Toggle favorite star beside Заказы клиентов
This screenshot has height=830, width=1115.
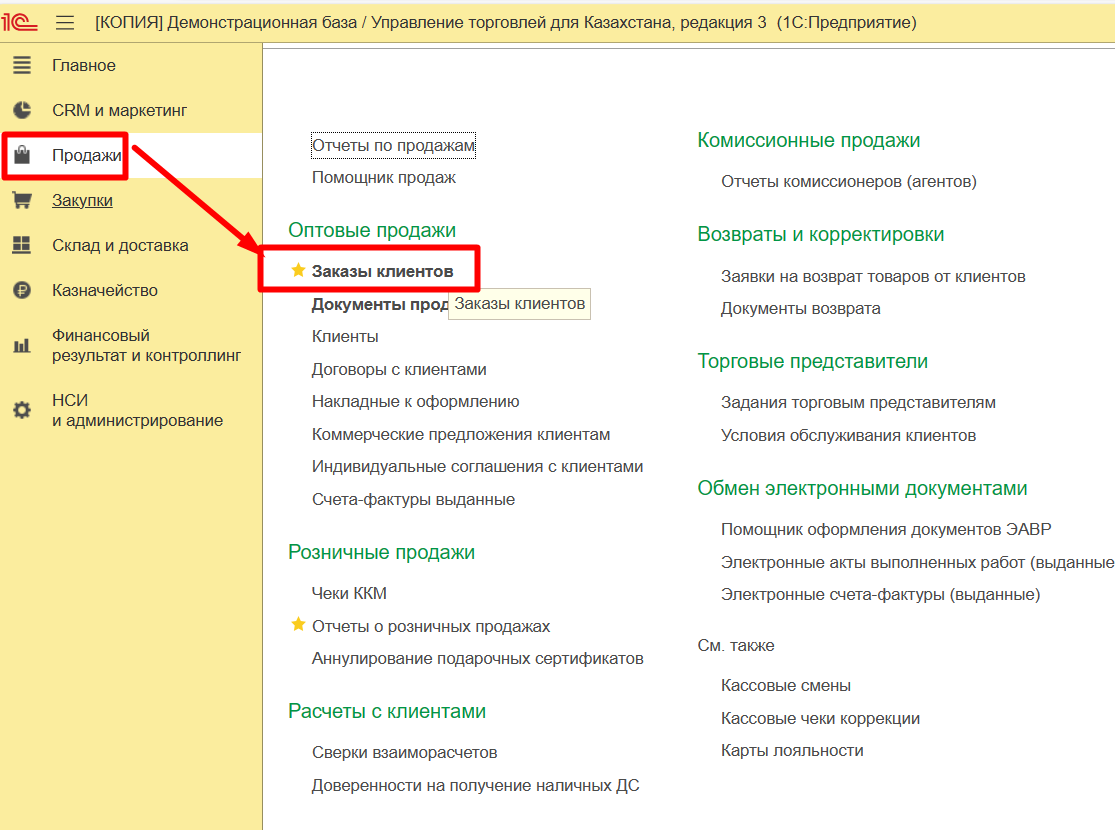point(298,271)
